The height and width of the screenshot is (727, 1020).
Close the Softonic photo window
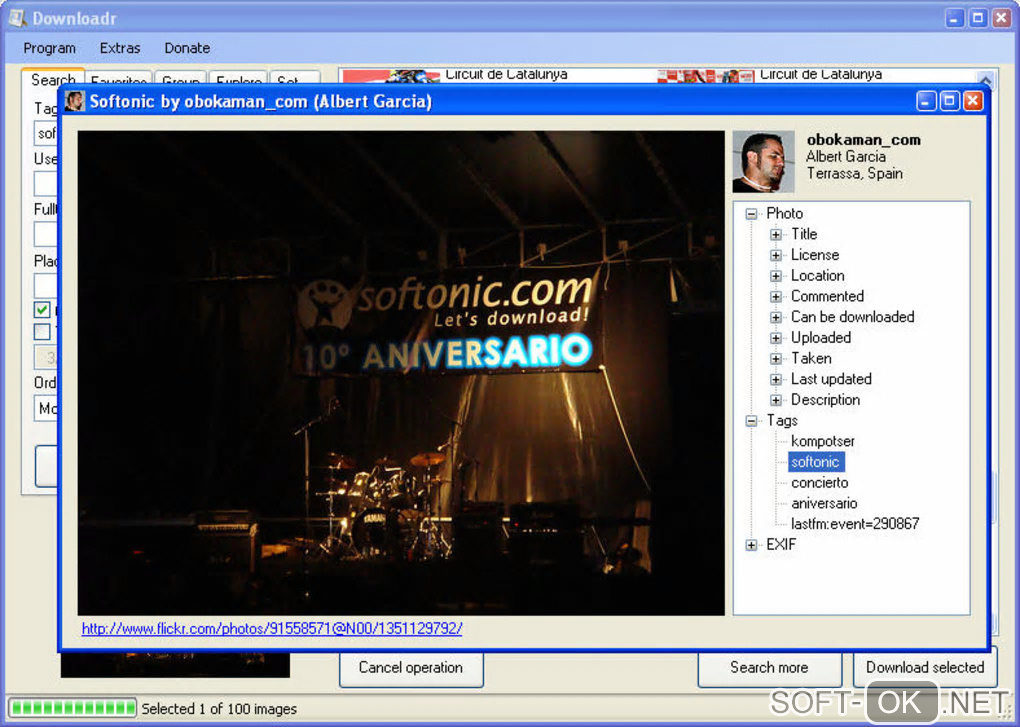[x=973, y=101]
